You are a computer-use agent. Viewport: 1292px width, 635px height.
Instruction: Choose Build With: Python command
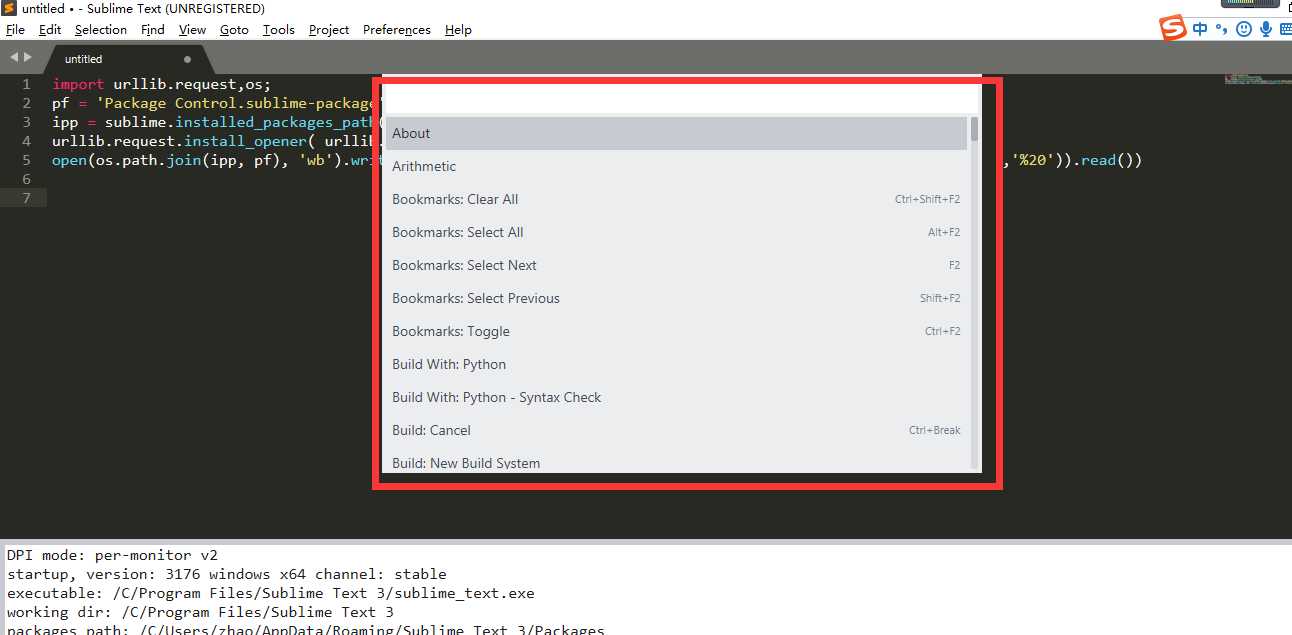pos(676,364)
